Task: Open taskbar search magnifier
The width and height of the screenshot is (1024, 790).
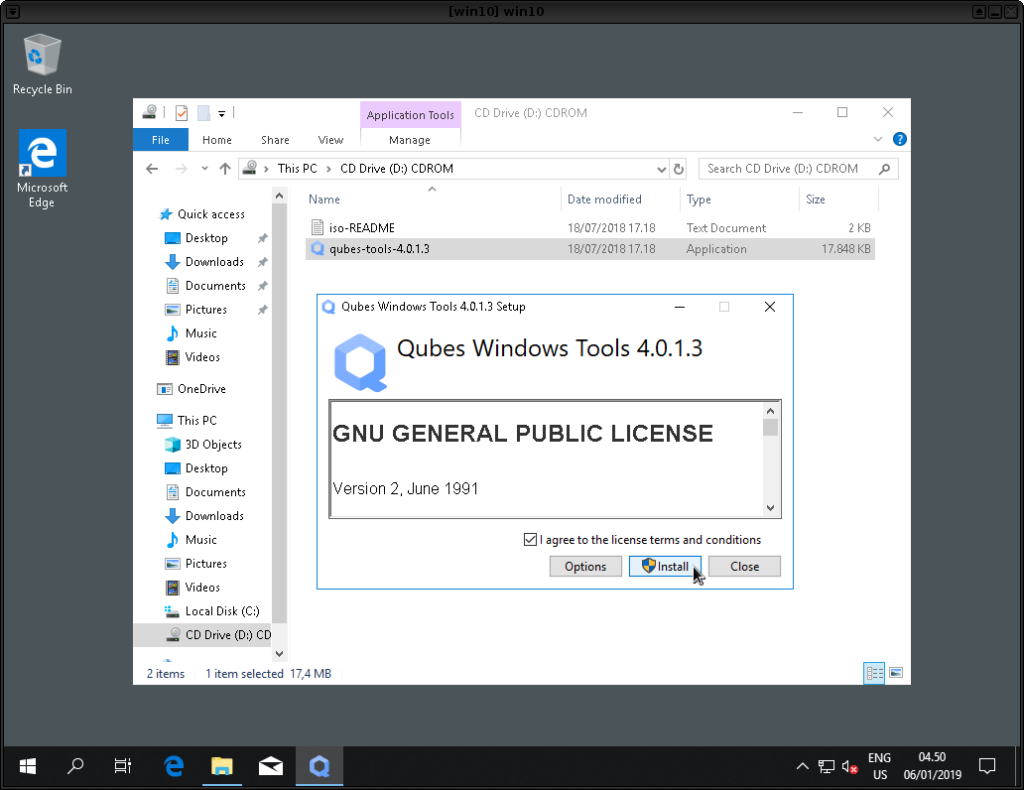Action: [76, 766]
